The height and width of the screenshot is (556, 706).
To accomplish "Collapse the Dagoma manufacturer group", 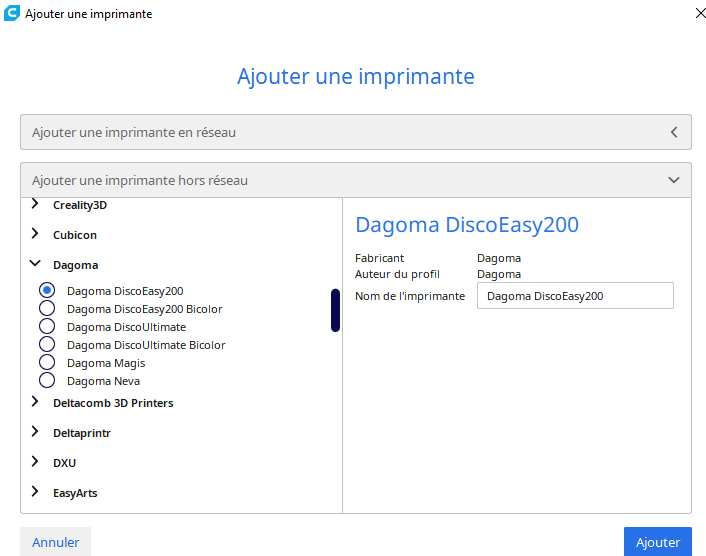I will pyautogui.click(x=35, y=263).
